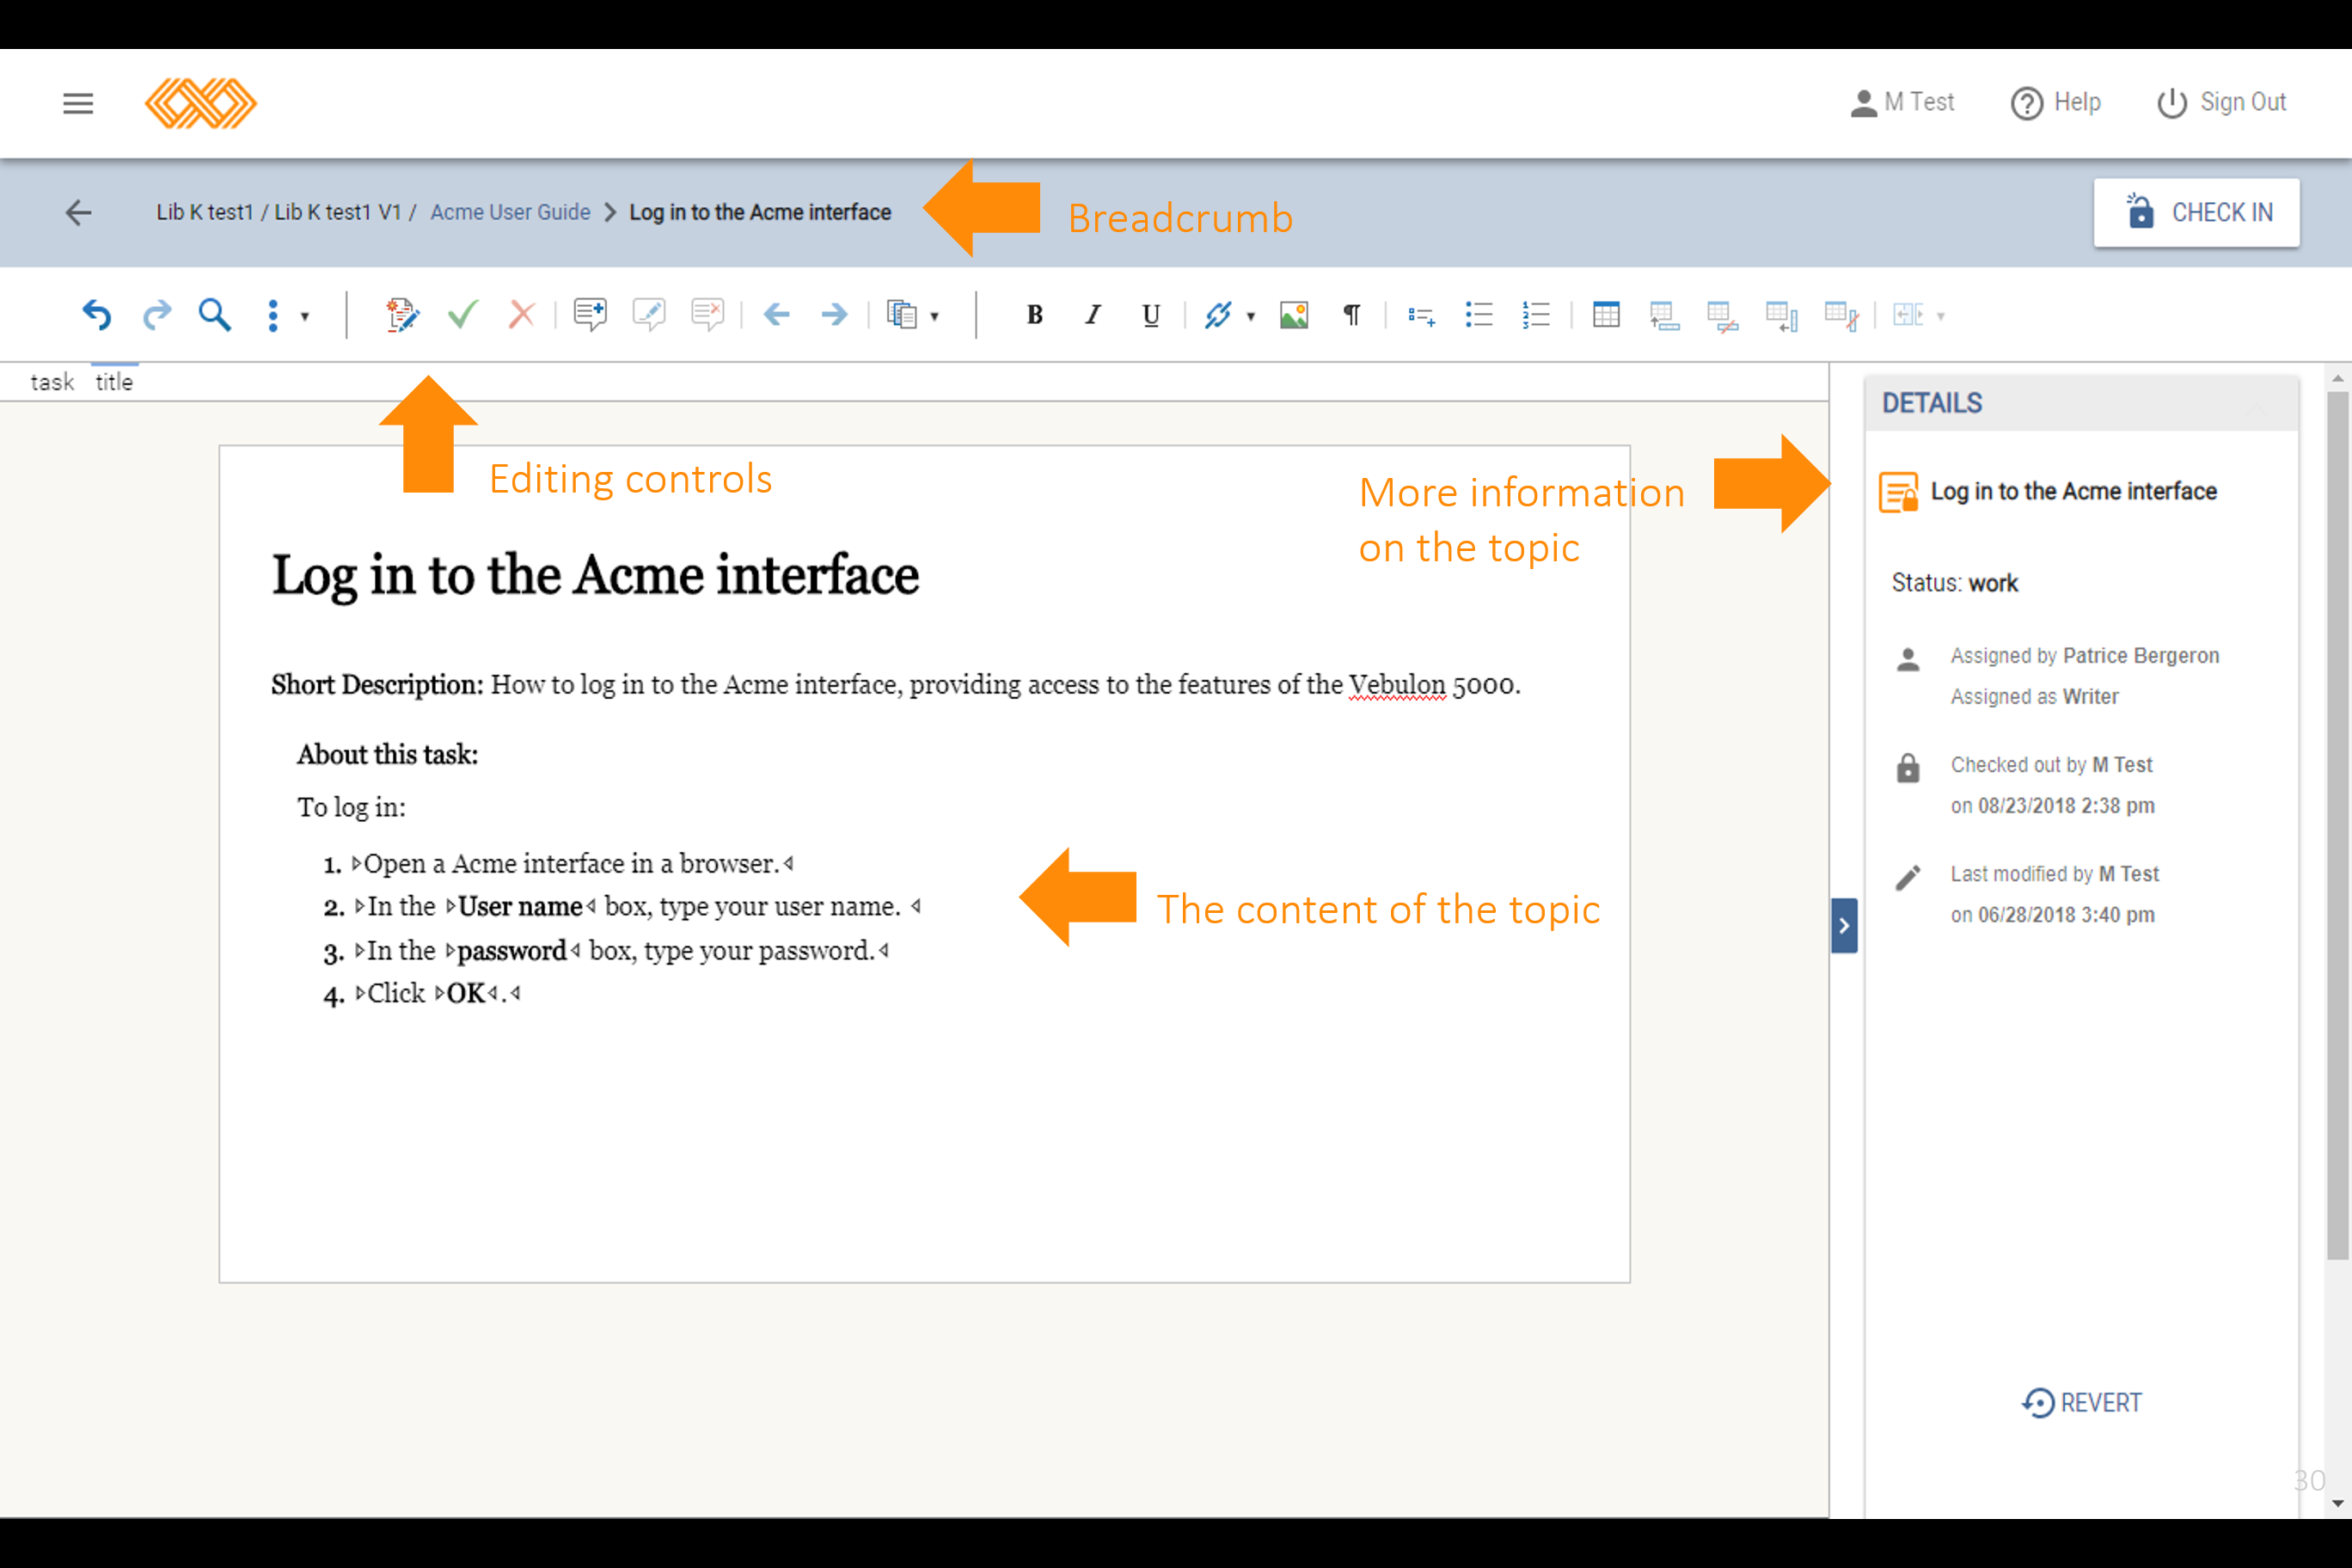Insert a bulleted list

tap(1479, 315)
